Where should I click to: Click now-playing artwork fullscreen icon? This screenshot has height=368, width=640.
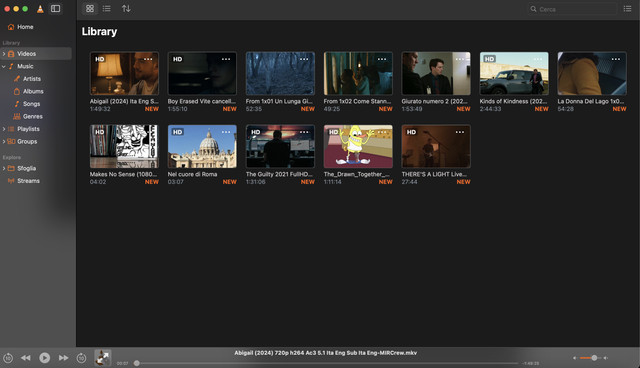pyautogui.click(x=103, y=358)
